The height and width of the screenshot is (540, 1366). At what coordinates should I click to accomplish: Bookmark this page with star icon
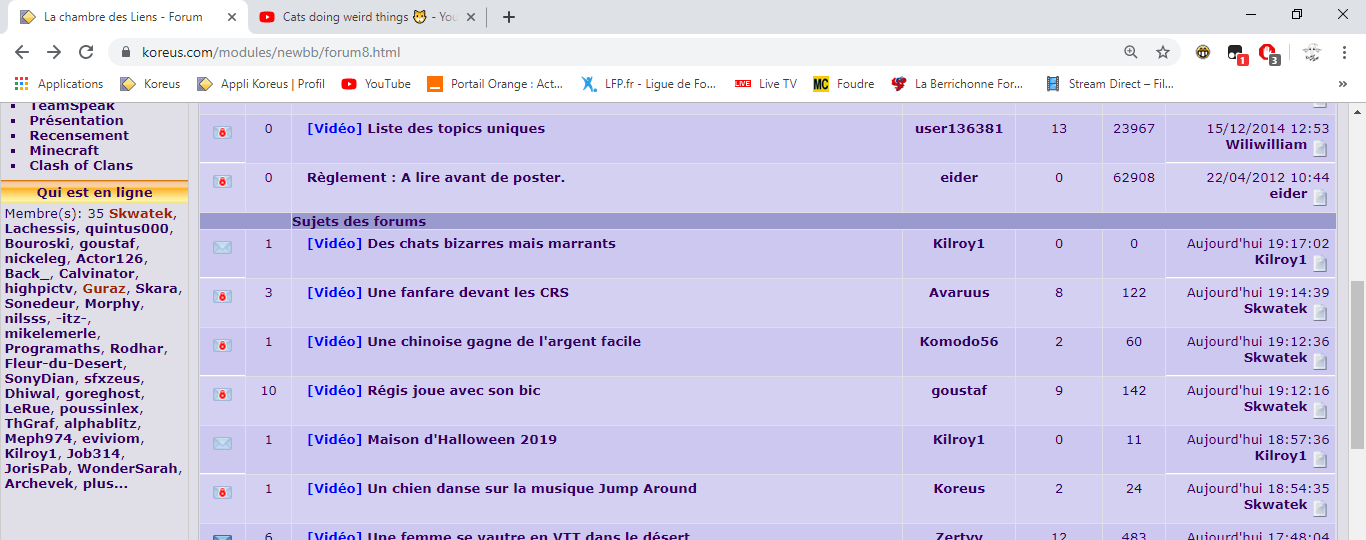[1162, 52]
